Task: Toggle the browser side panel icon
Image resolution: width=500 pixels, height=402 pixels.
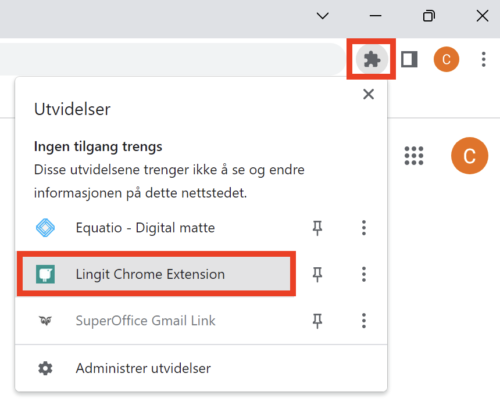Action: coord(409,60)
